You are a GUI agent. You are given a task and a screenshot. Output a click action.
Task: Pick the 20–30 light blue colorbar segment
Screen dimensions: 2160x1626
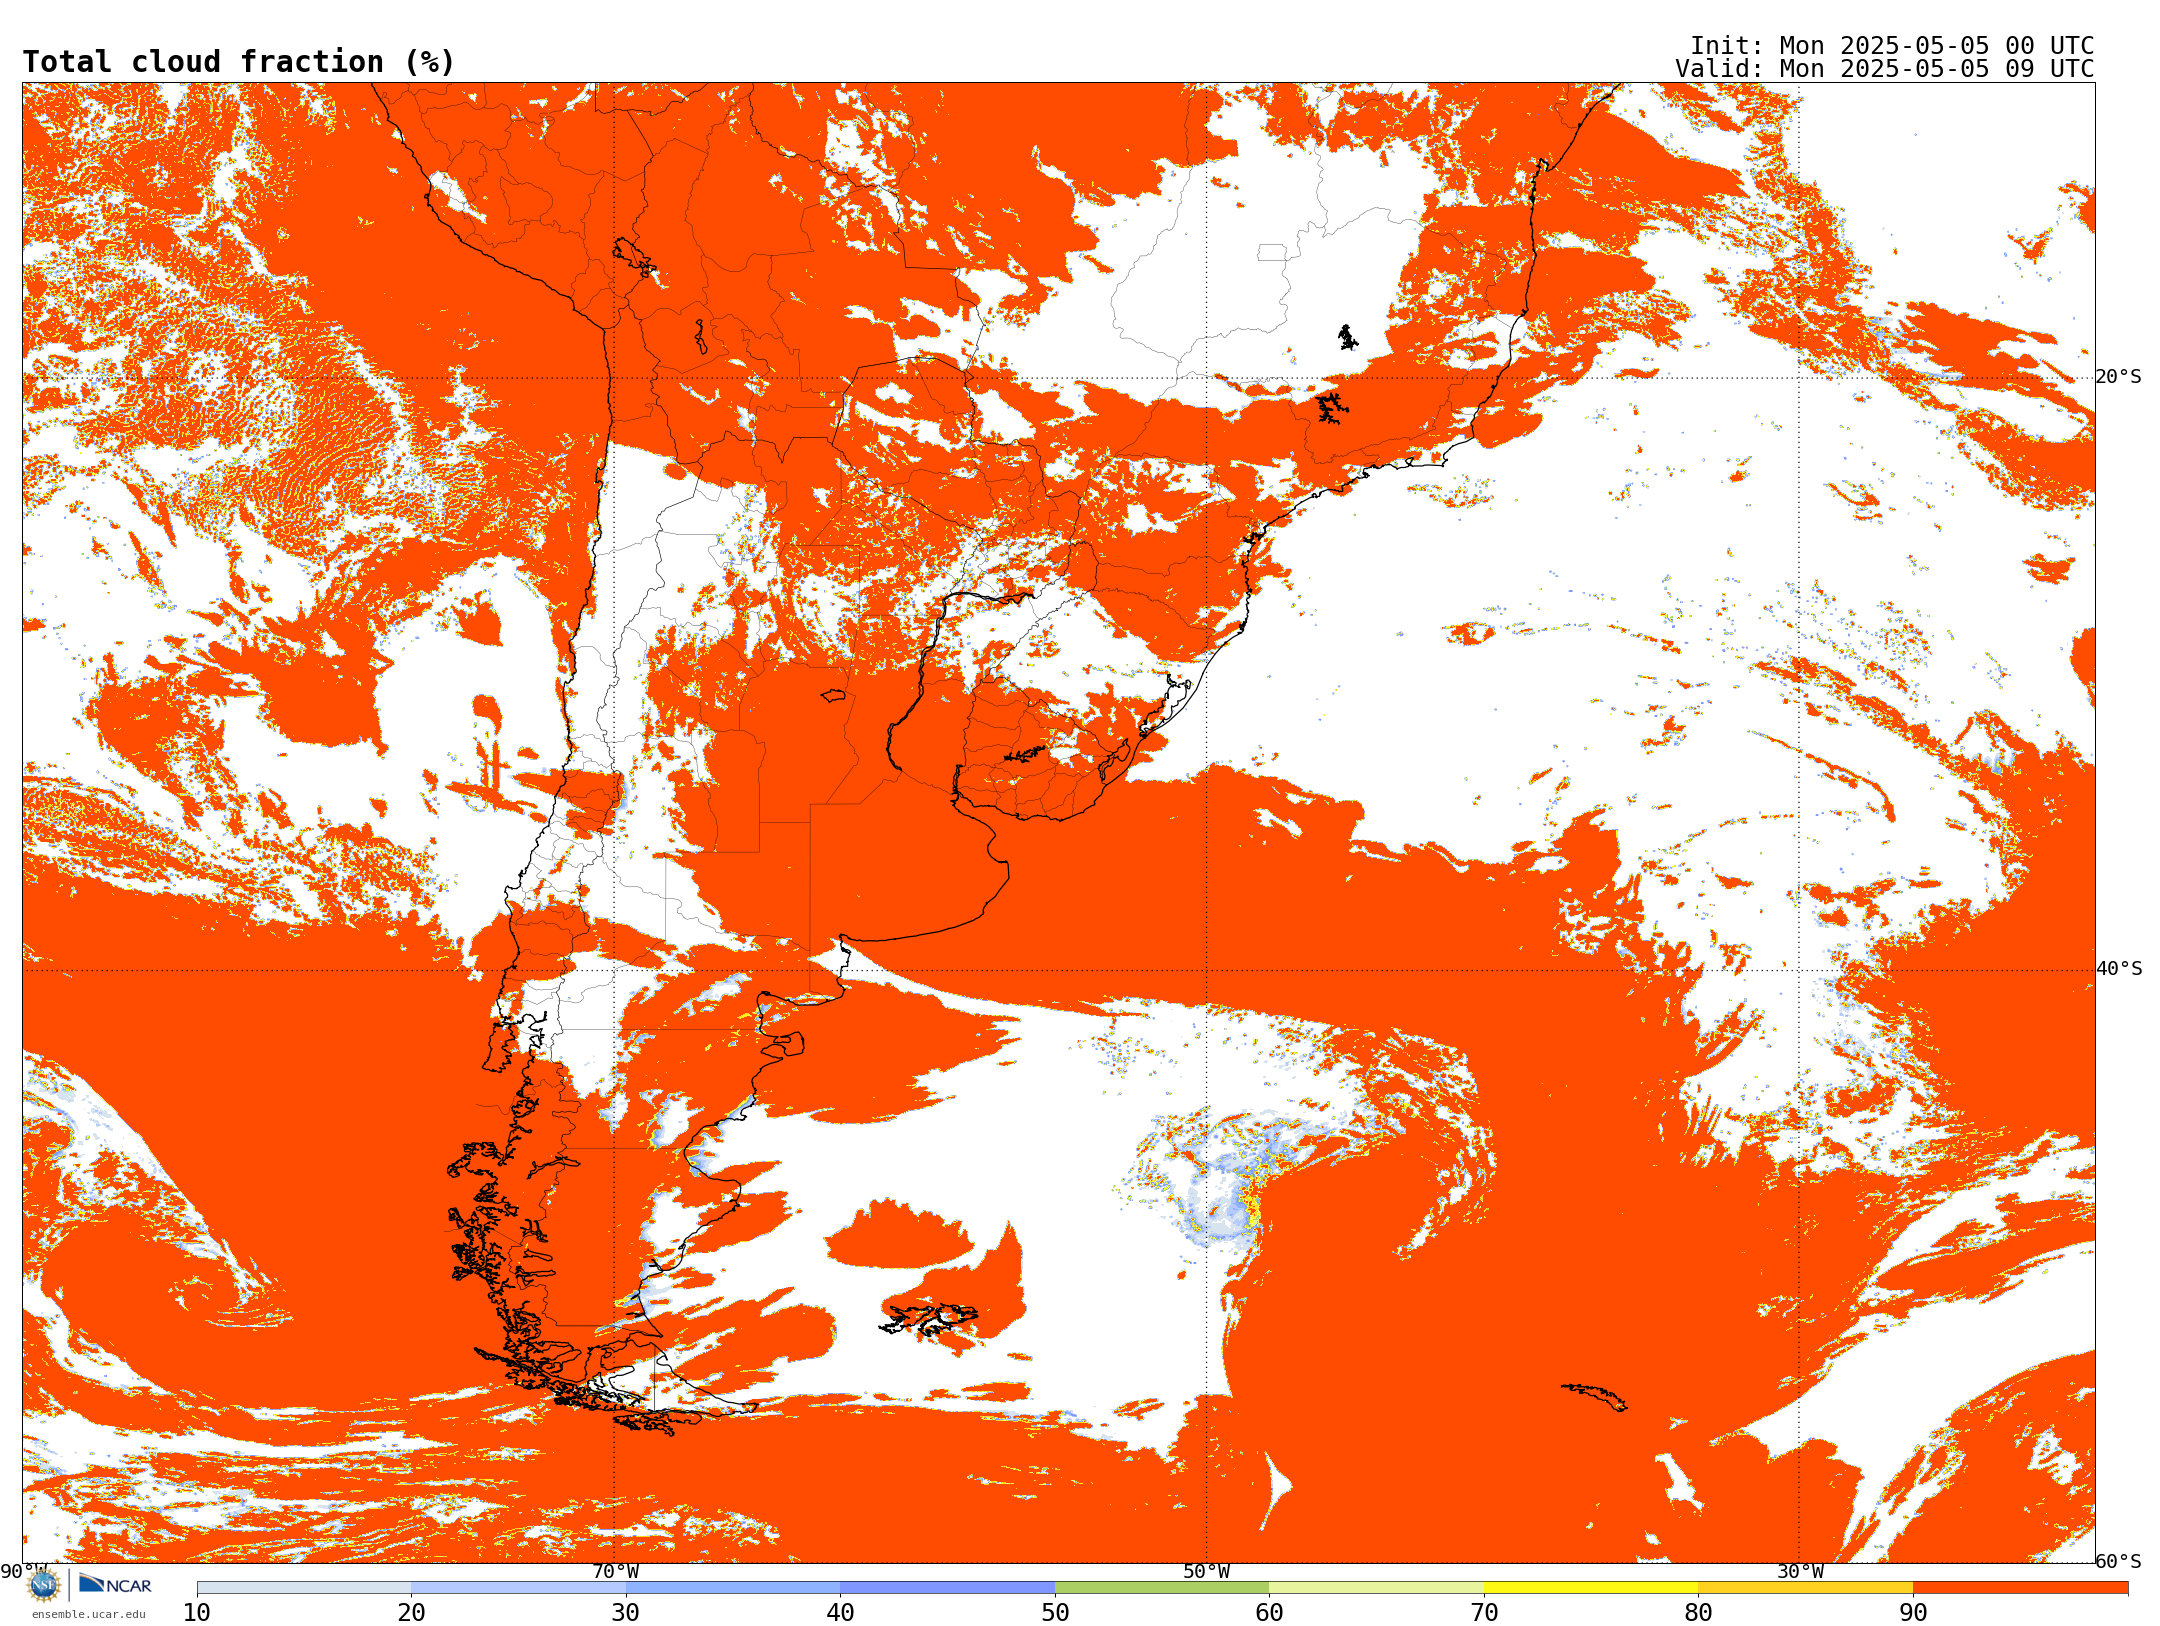click(x=518, y=1588)
